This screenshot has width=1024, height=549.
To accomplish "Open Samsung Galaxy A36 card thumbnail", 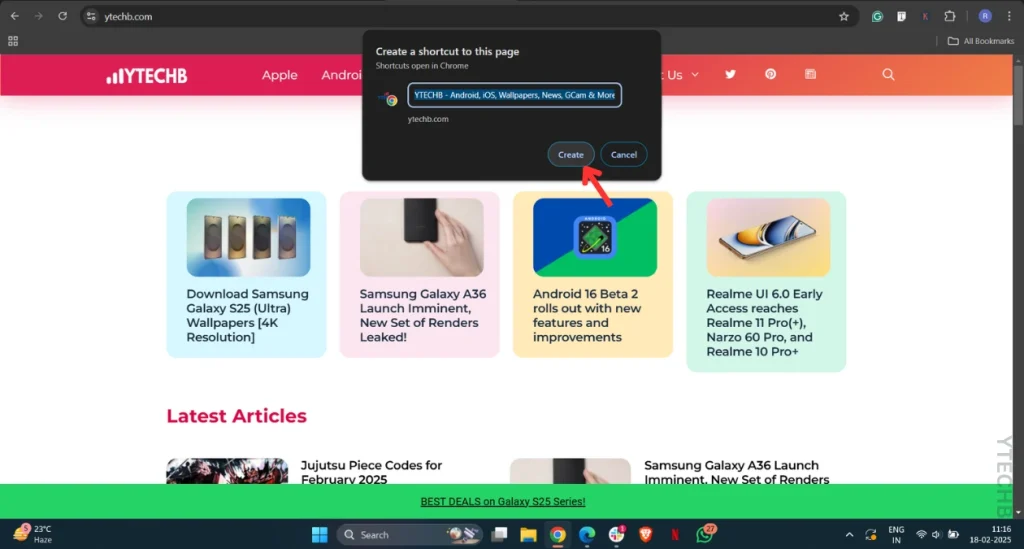I will (x=421, y=238).
